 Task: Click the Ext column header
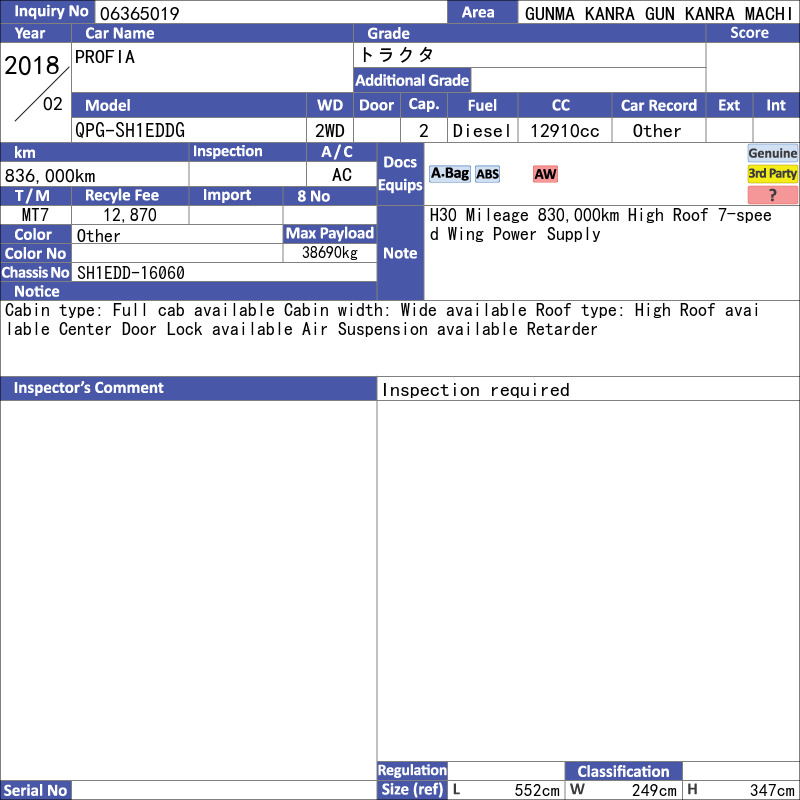click(x=729, y=105)
